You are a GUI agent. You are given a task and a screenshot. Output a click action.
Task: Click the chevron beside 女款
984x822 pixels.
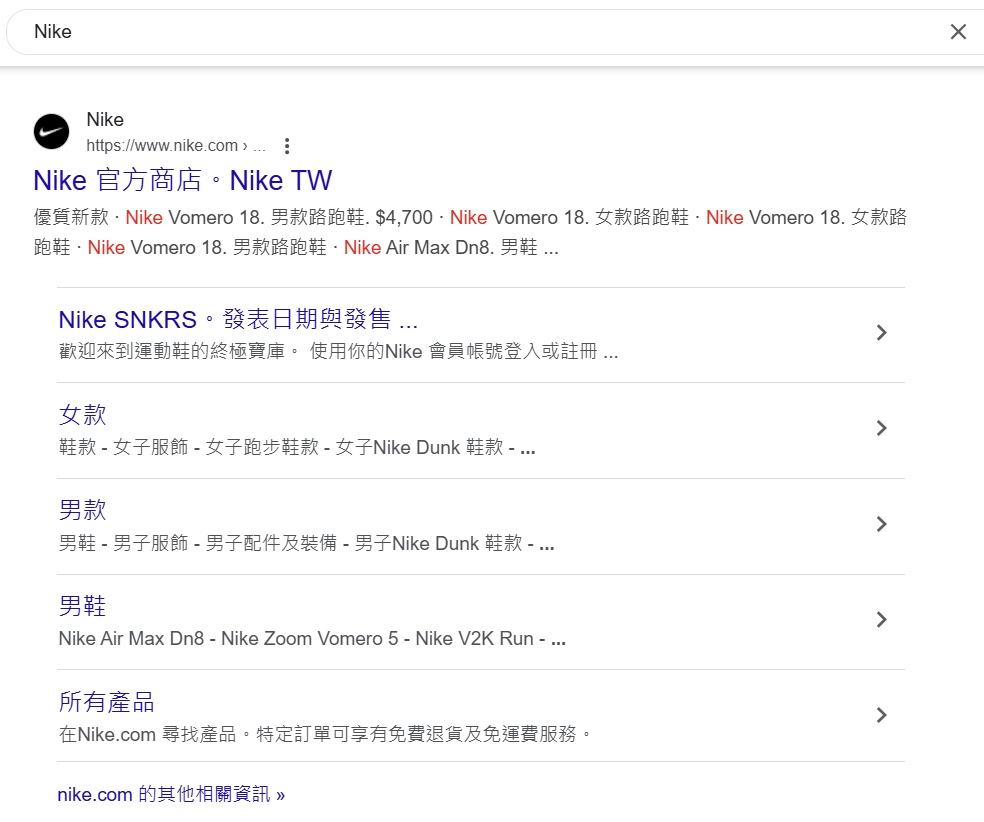pyautogui.click(x=881, y=429)
